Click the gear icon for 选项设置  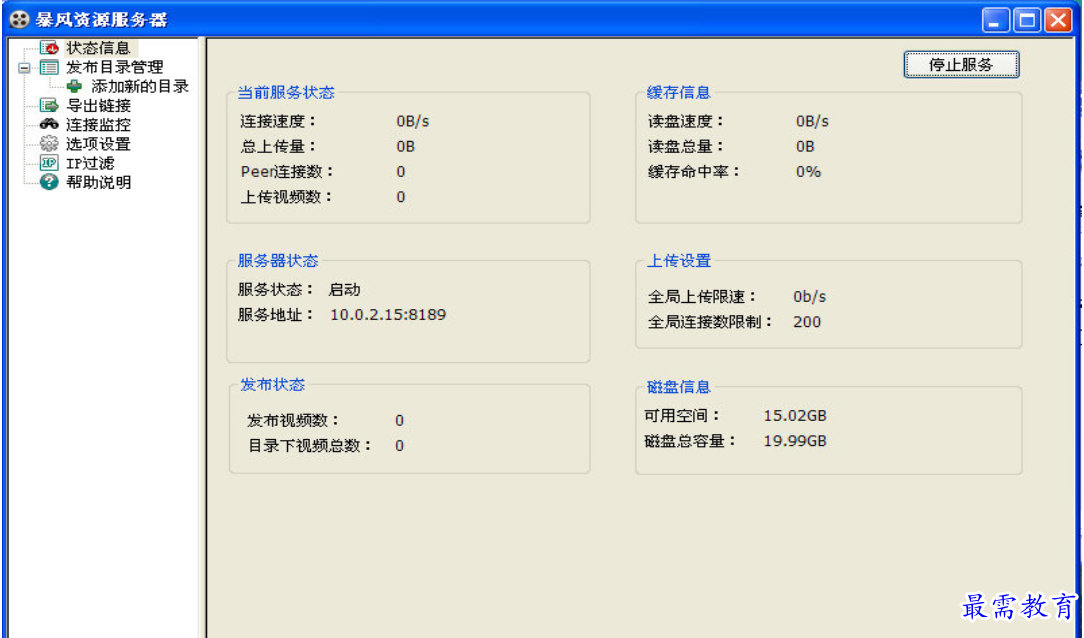[48, 144]
